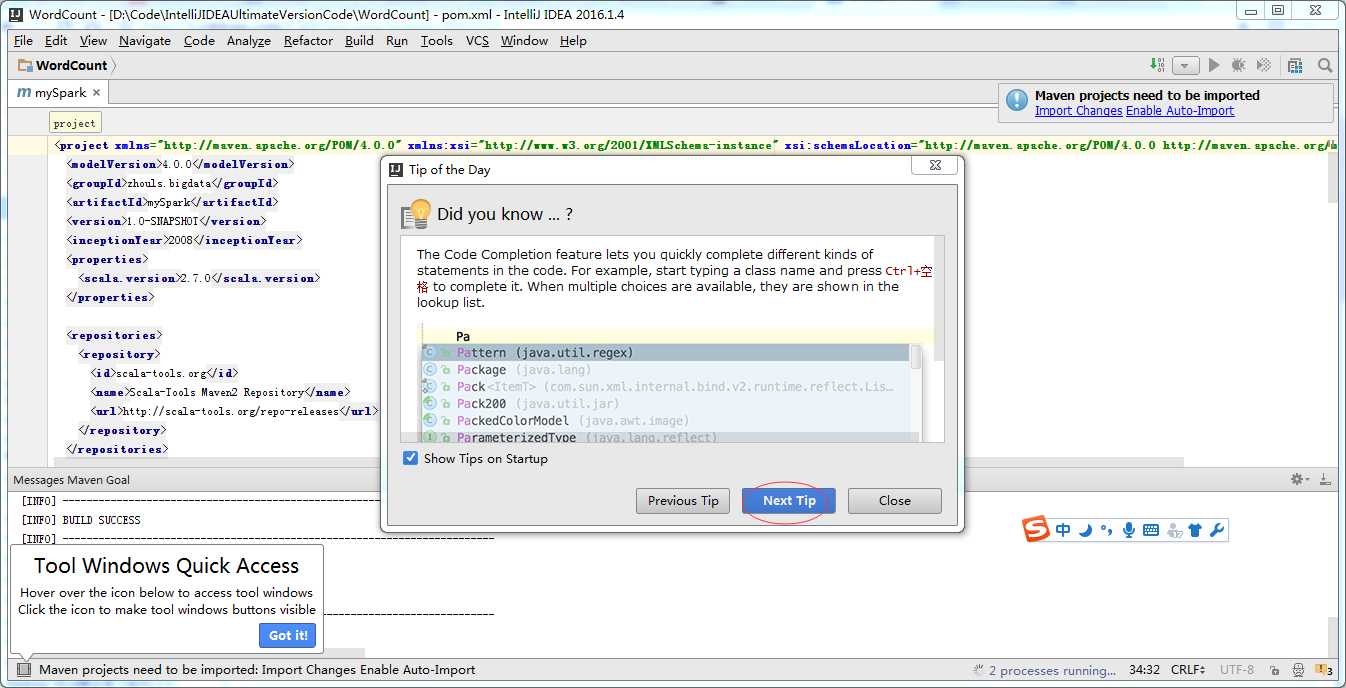This screenshot has width=1346, height=688.
Task: Click the scala.version line in editor
Action: coord(199,278)
